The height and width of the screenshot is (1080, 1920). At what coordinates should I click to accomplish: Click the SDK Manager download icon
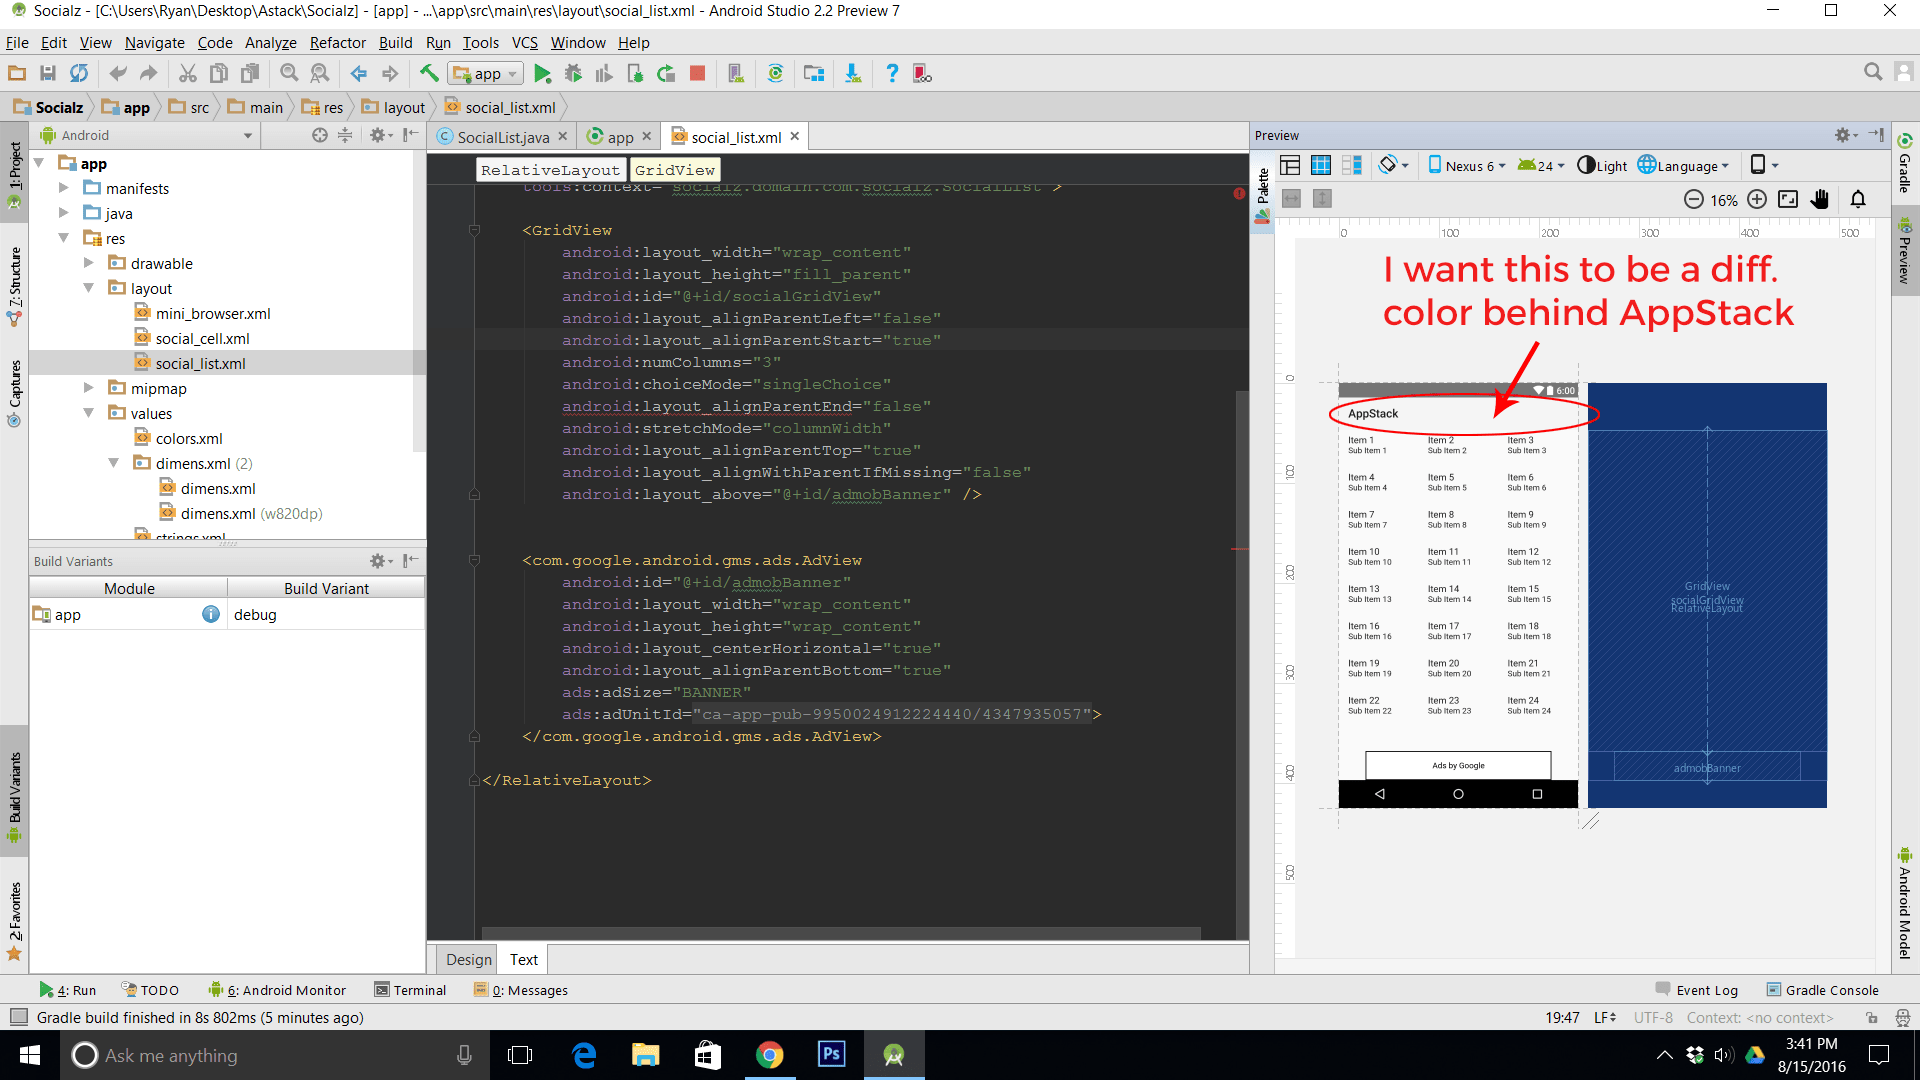click(x=853, y=73)
